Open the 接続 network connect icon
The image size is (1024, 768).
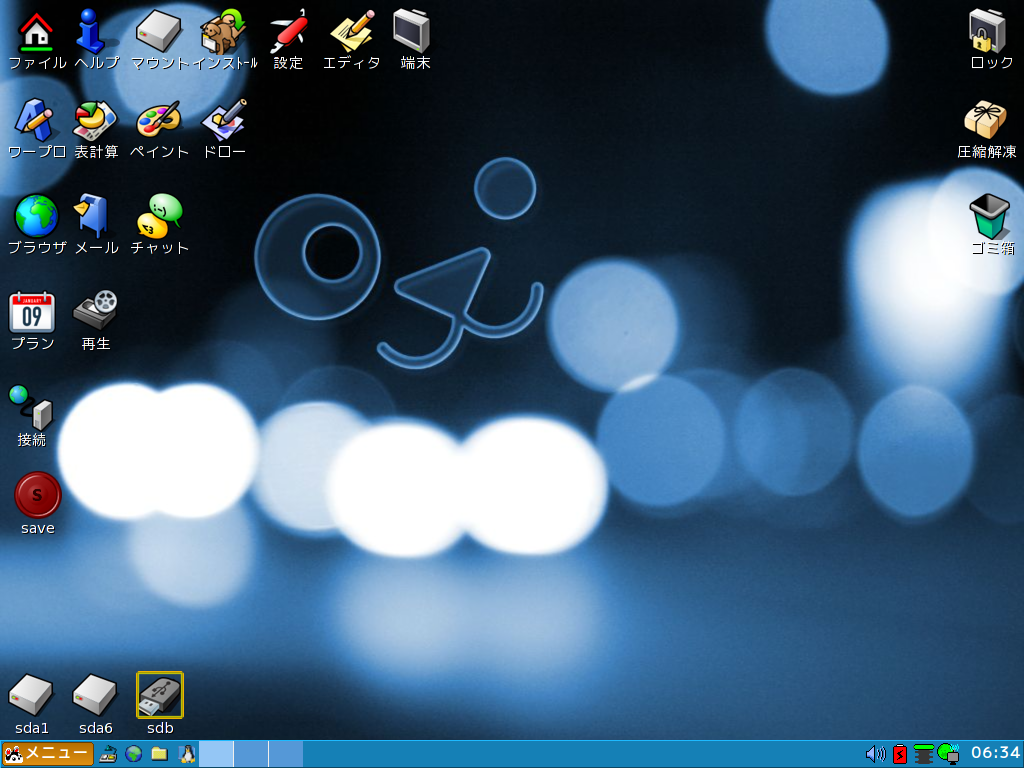[31, 408]
